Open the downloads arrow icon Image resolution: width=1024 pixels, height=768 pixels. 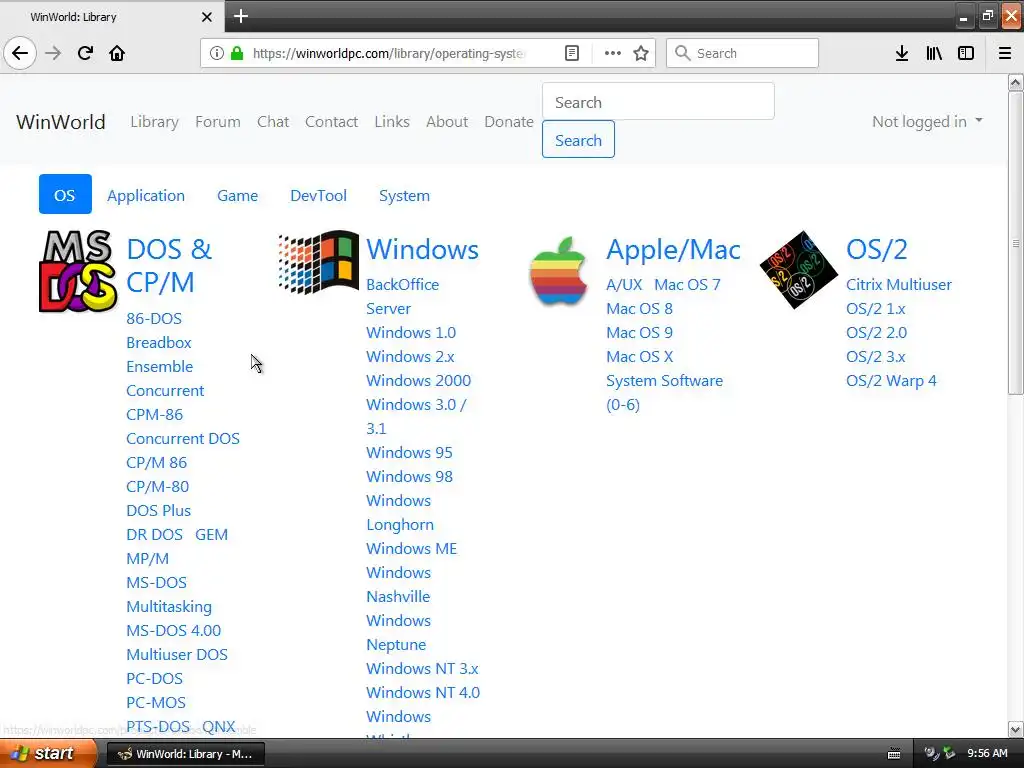pyautogui.click(x=901, y=53)
